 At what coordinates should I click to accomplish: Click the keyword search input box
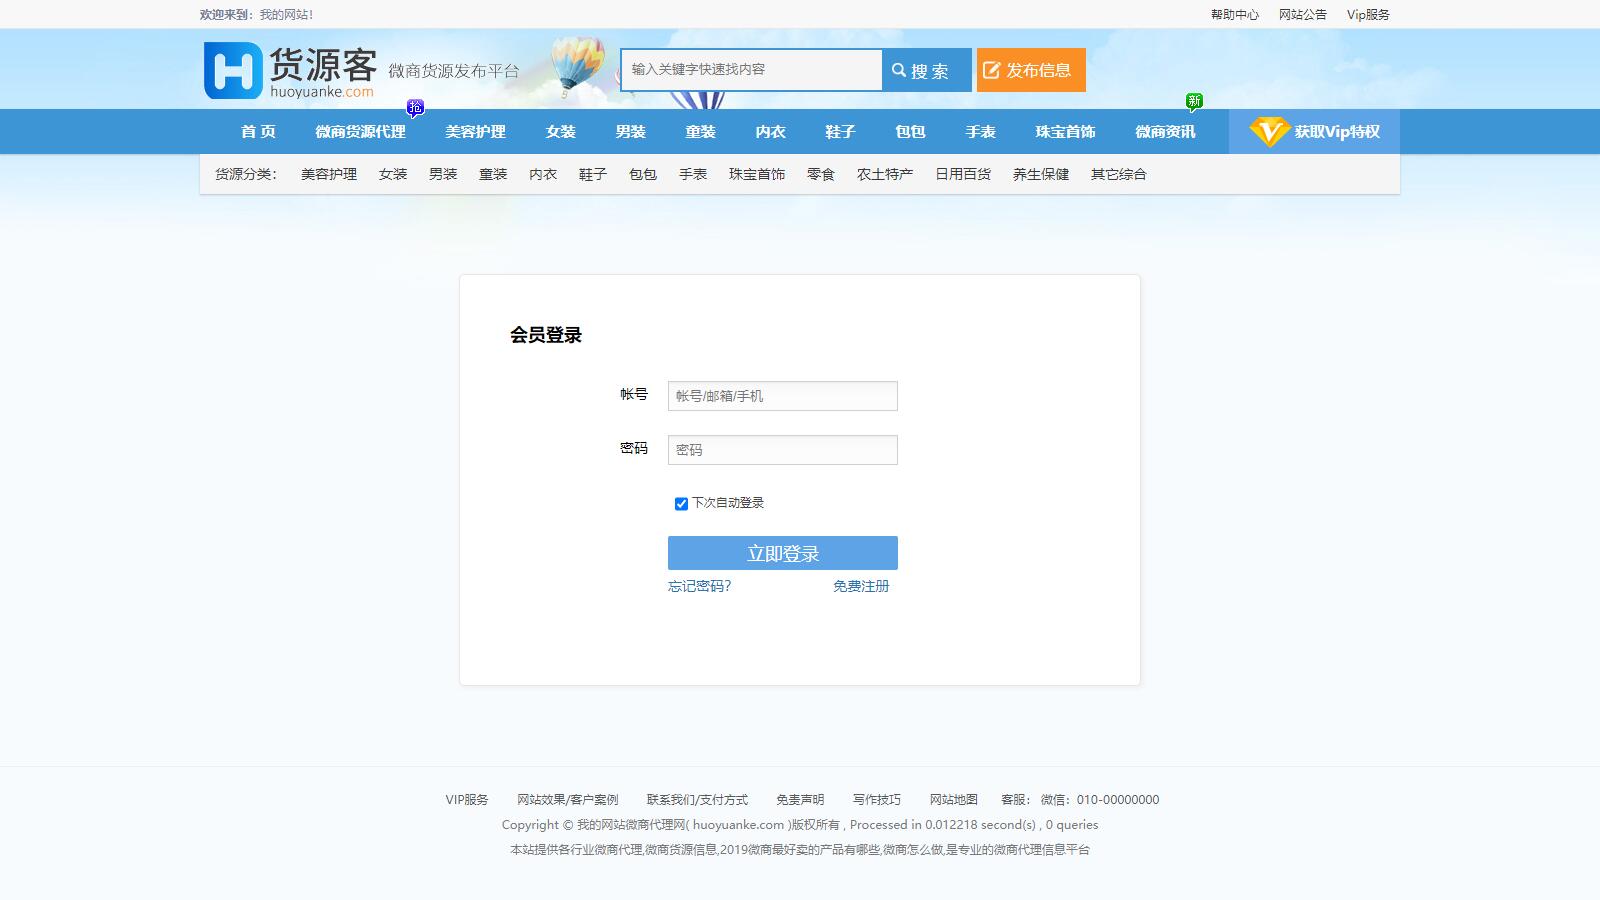(751, 70)
